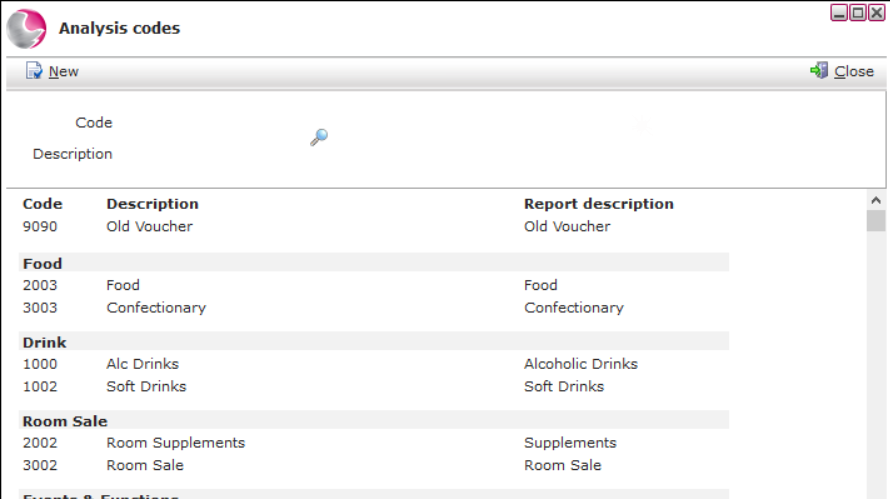Click the Alc Drinks description
The height and width of the screenshot is (499, 890).
tap(142, 364)
